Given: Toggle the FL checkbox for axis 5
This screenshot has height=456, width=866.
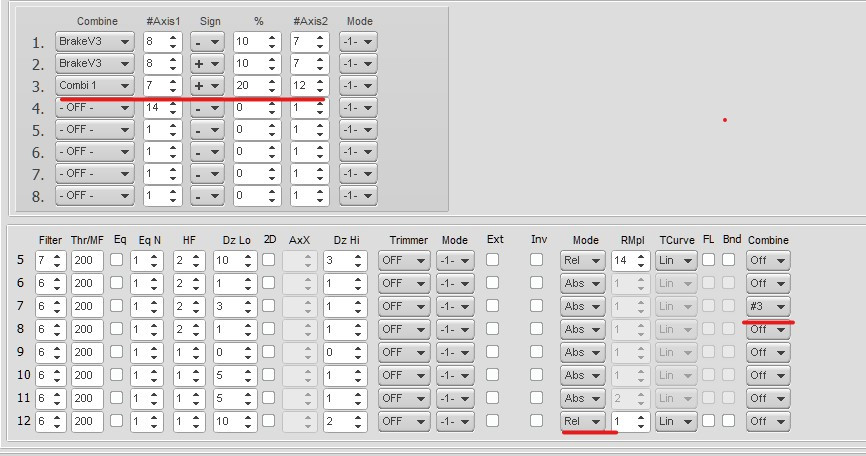Looking at the screenshot, I should pos(709,259).
